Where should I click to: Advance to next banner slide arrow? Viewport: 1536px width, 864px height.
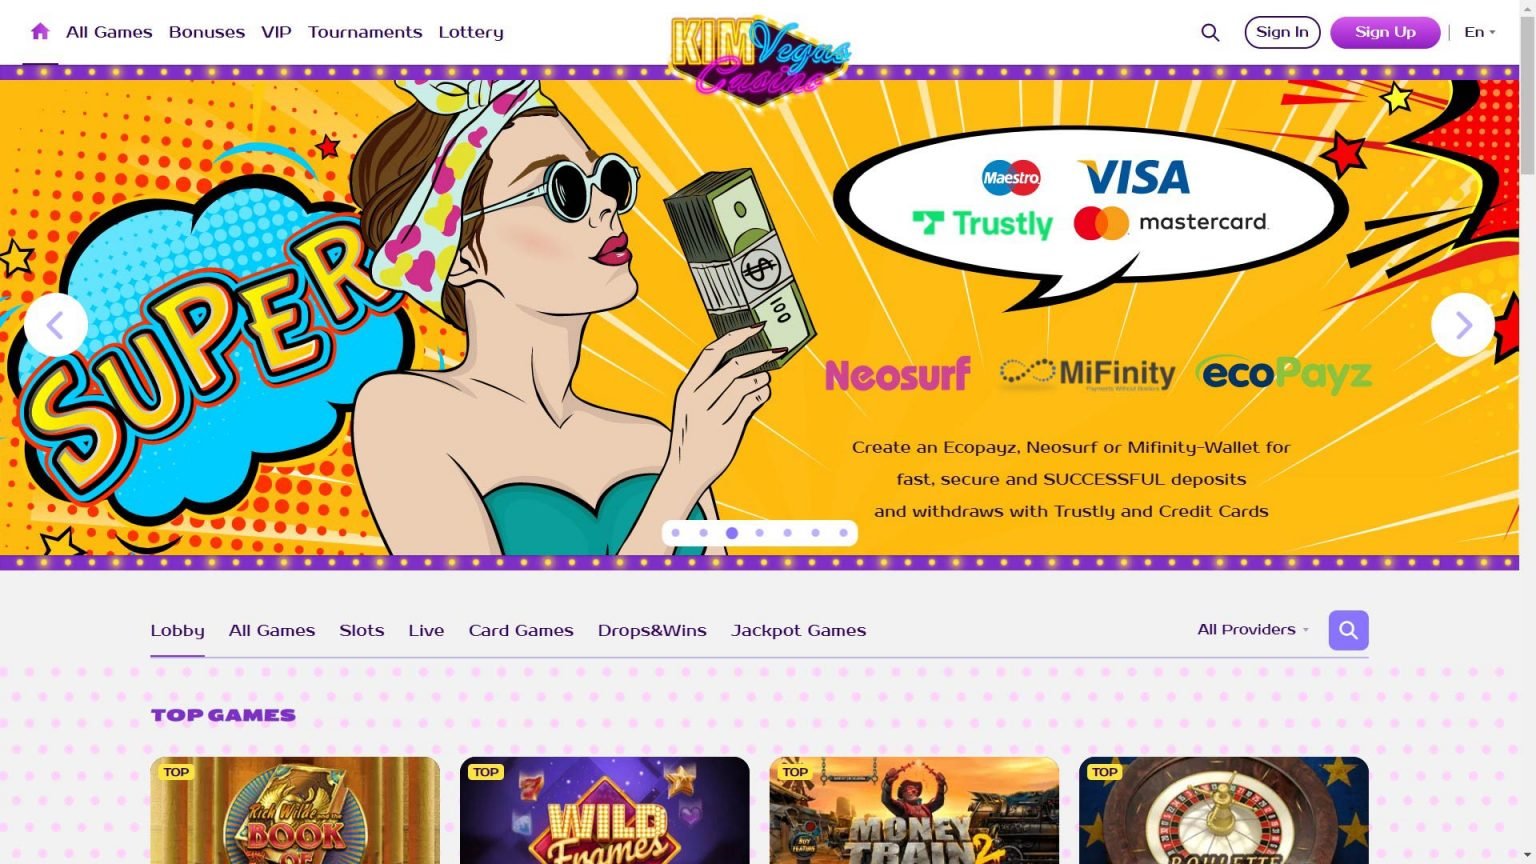(1463, 325)
